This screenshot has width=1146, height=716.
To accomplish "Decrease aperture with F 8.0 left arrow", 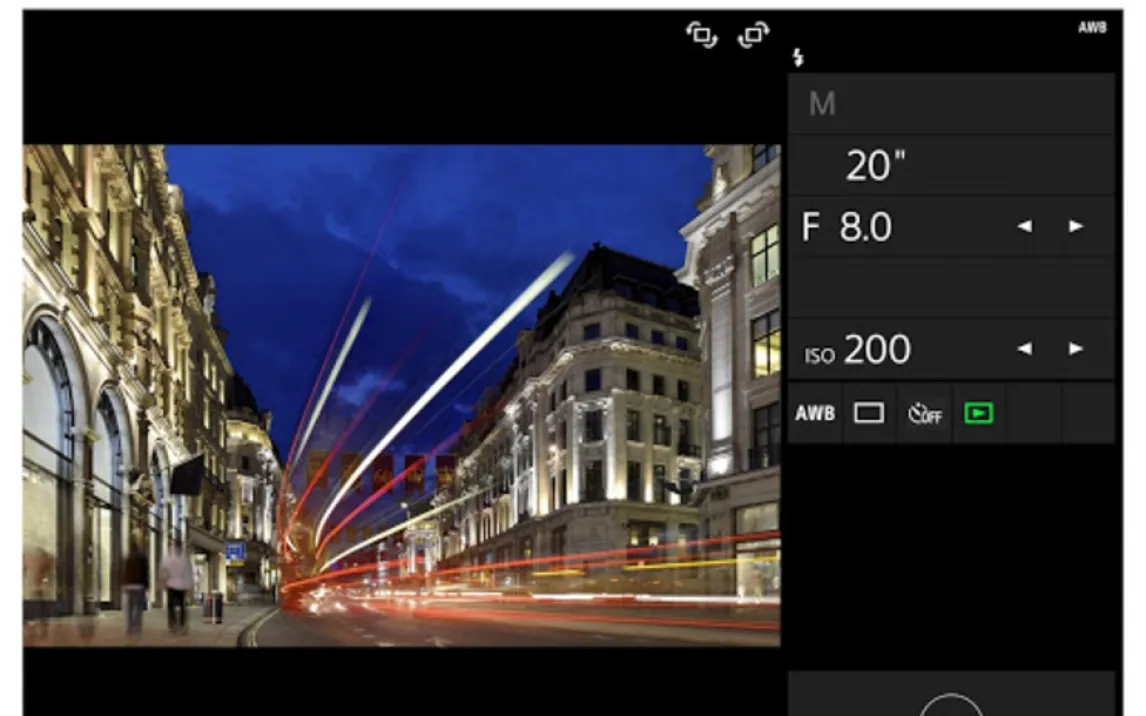I will tap(1023, 227).
